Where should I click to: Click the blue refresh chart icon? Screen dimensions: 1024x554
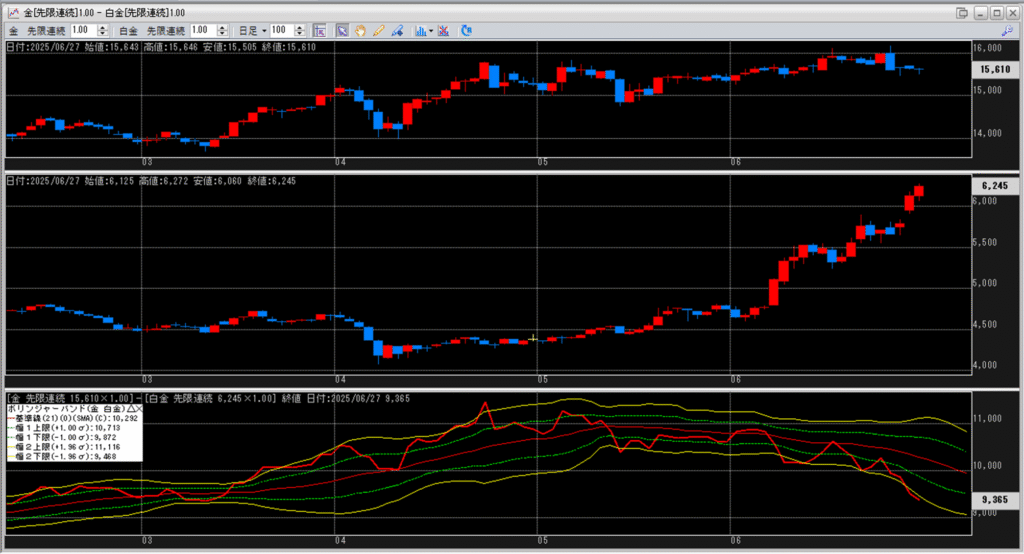[465, 31]
